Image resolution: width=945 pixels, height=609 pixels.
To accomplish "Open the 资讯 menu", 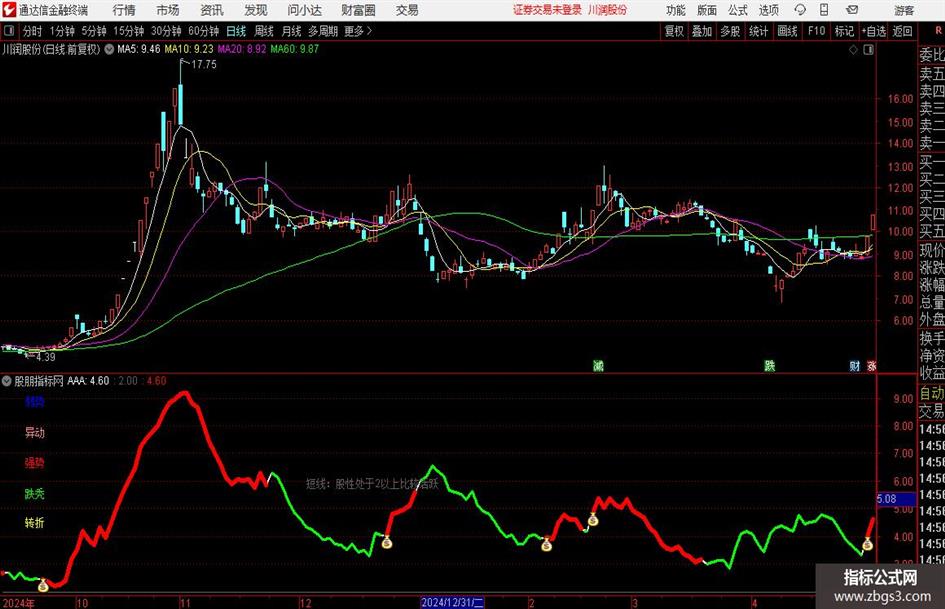I will point(212,10).
